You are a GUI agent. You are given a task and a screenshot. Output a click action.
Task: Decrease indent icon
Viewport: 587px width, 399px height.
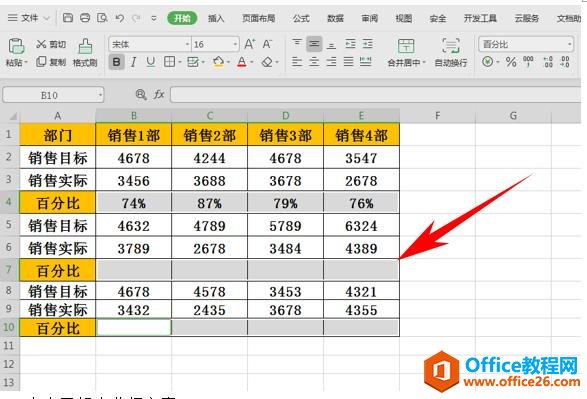(x=350, y=44)
